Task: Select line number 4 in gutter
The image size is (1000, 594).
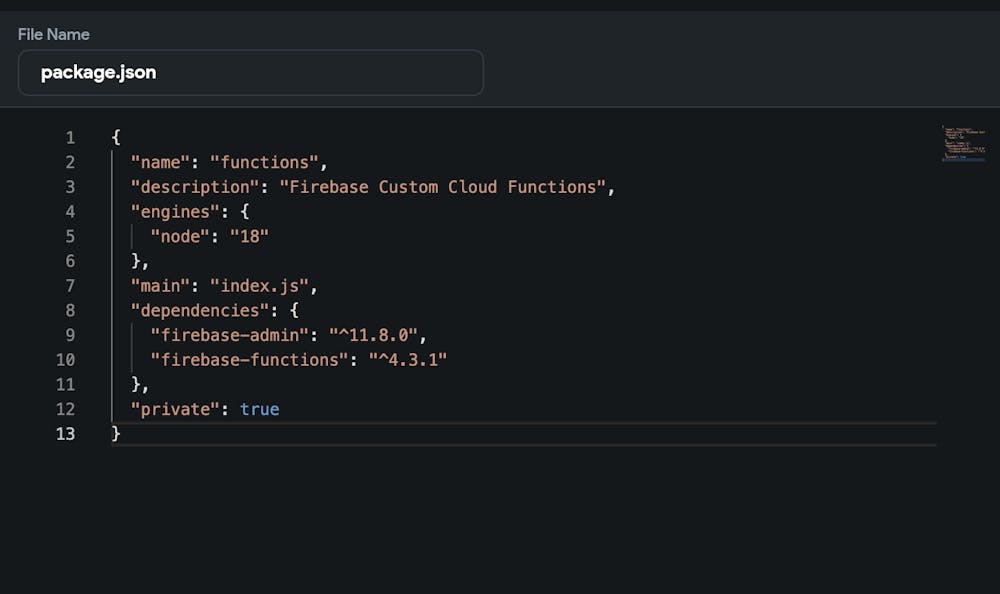Action: pyautogui.click(x=70, y=211)
